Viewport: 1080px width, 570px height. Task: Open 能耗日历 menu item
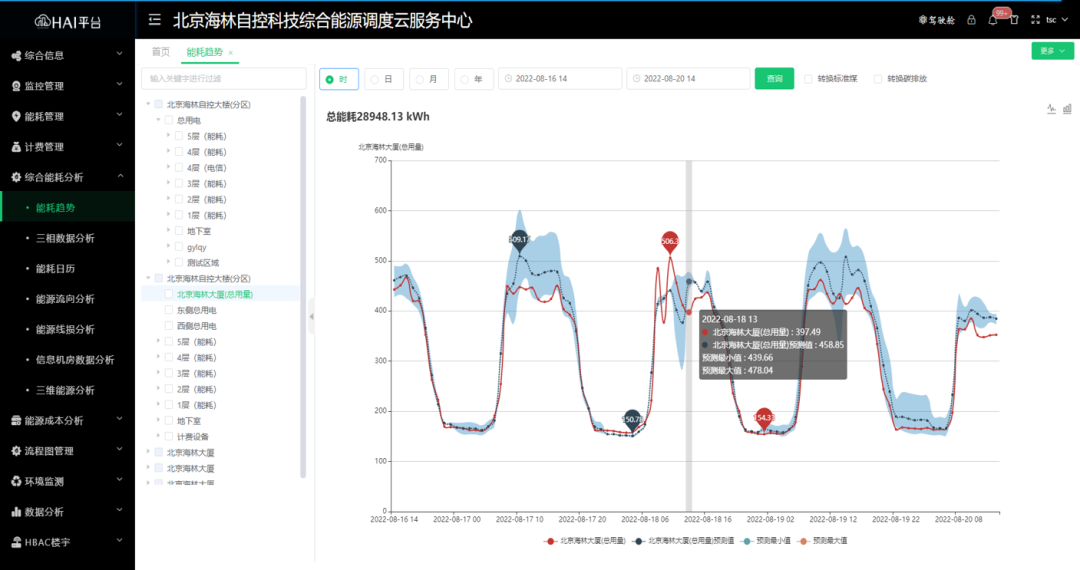click(55, 268)
